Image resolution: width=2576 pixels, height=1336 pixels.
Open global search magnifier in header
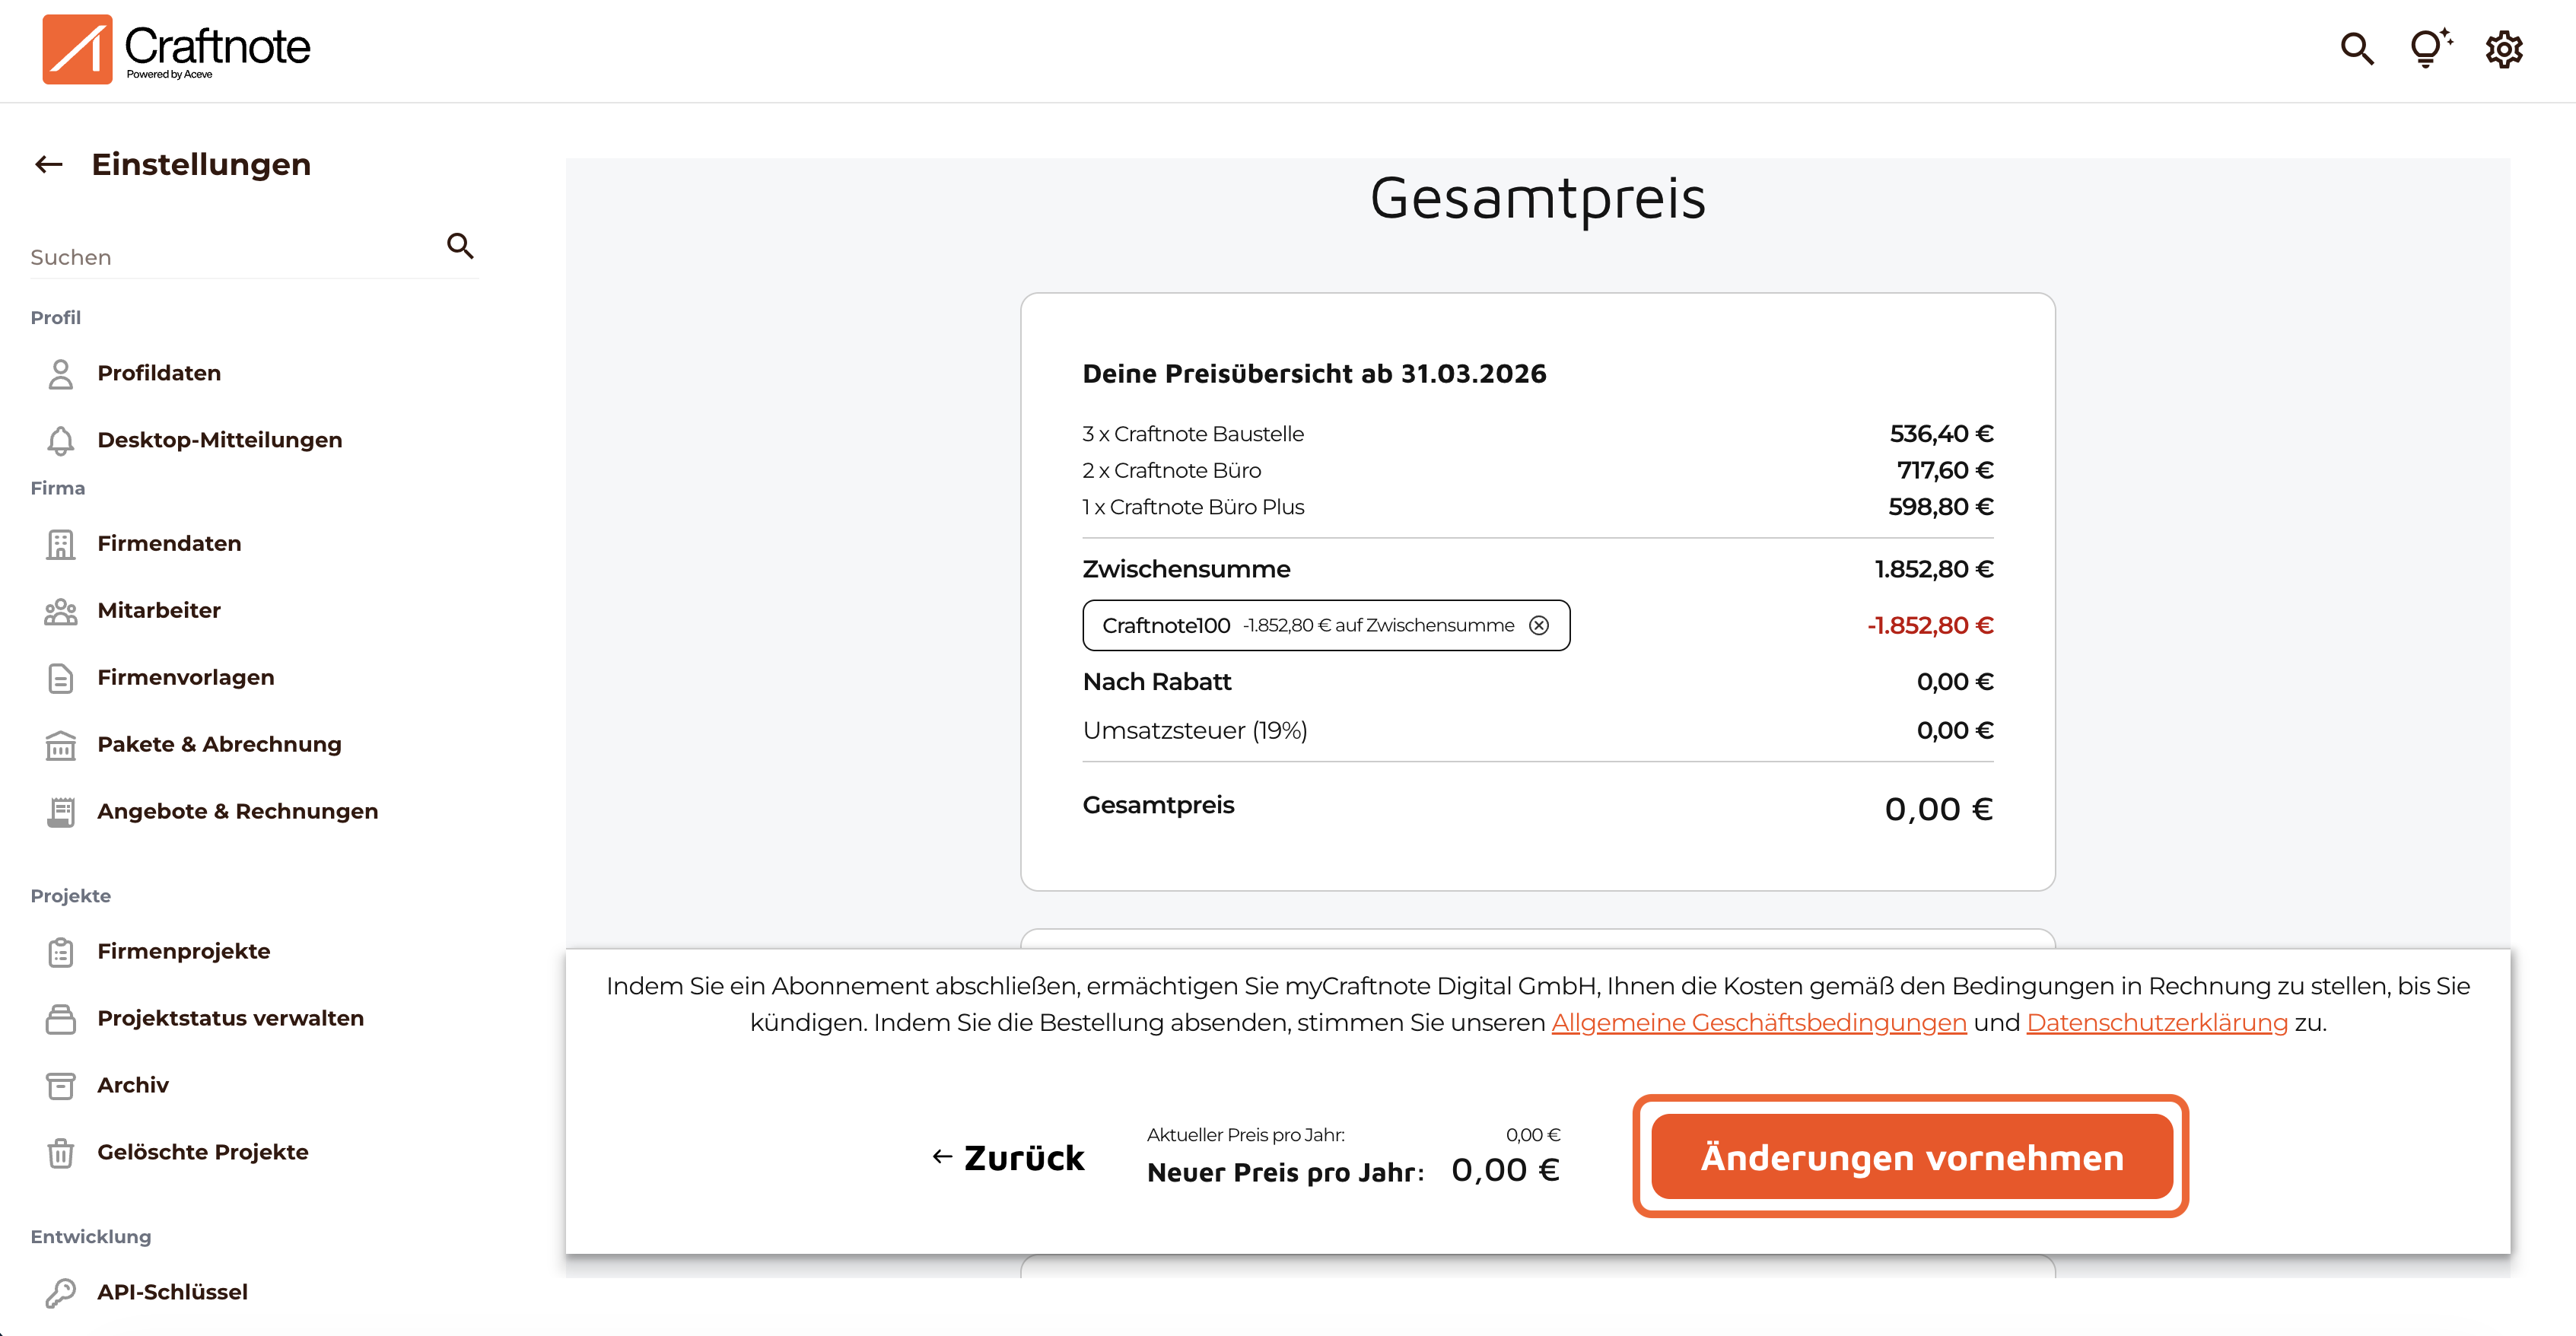(x=2357, y=49)
